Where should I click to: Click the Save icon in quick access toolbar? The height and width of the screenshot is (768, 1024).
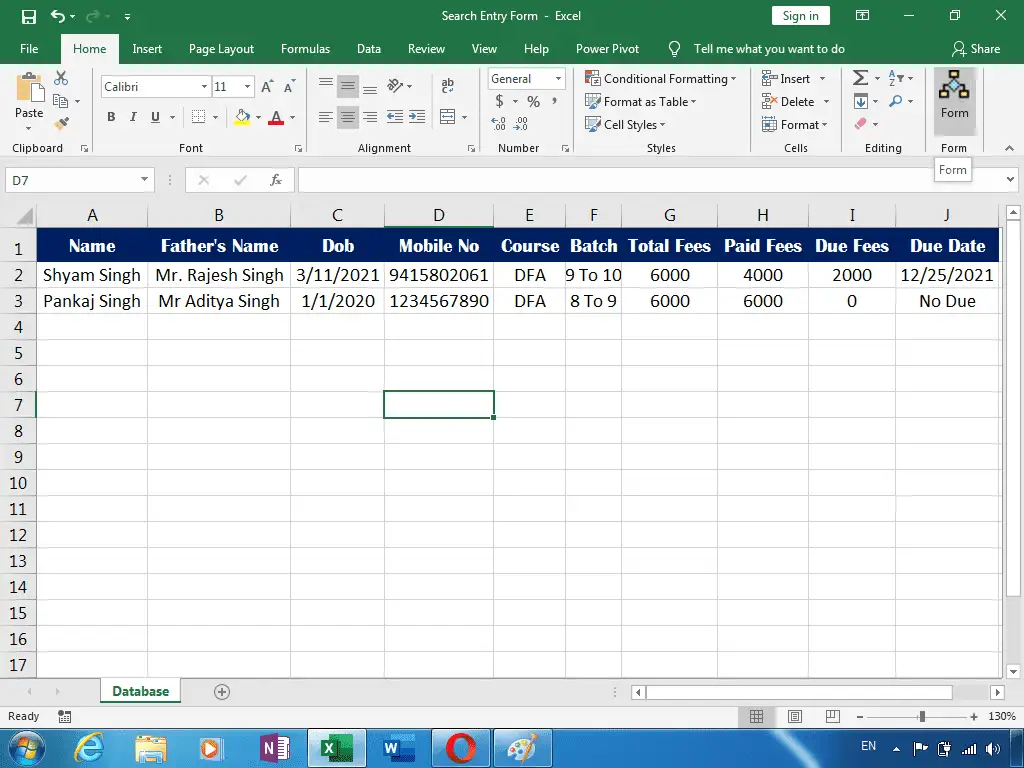[x=29, y=16]
